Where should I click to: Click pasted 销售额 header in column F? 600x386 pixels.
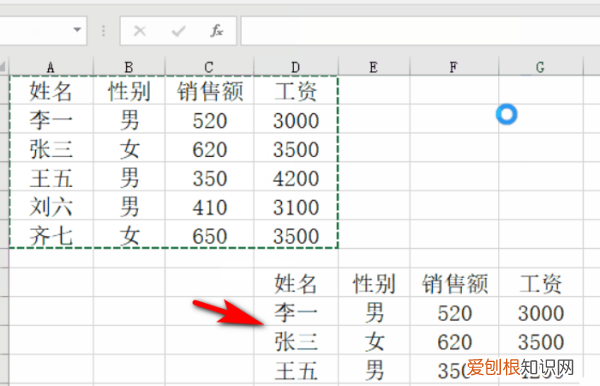[x=454, y=282]
